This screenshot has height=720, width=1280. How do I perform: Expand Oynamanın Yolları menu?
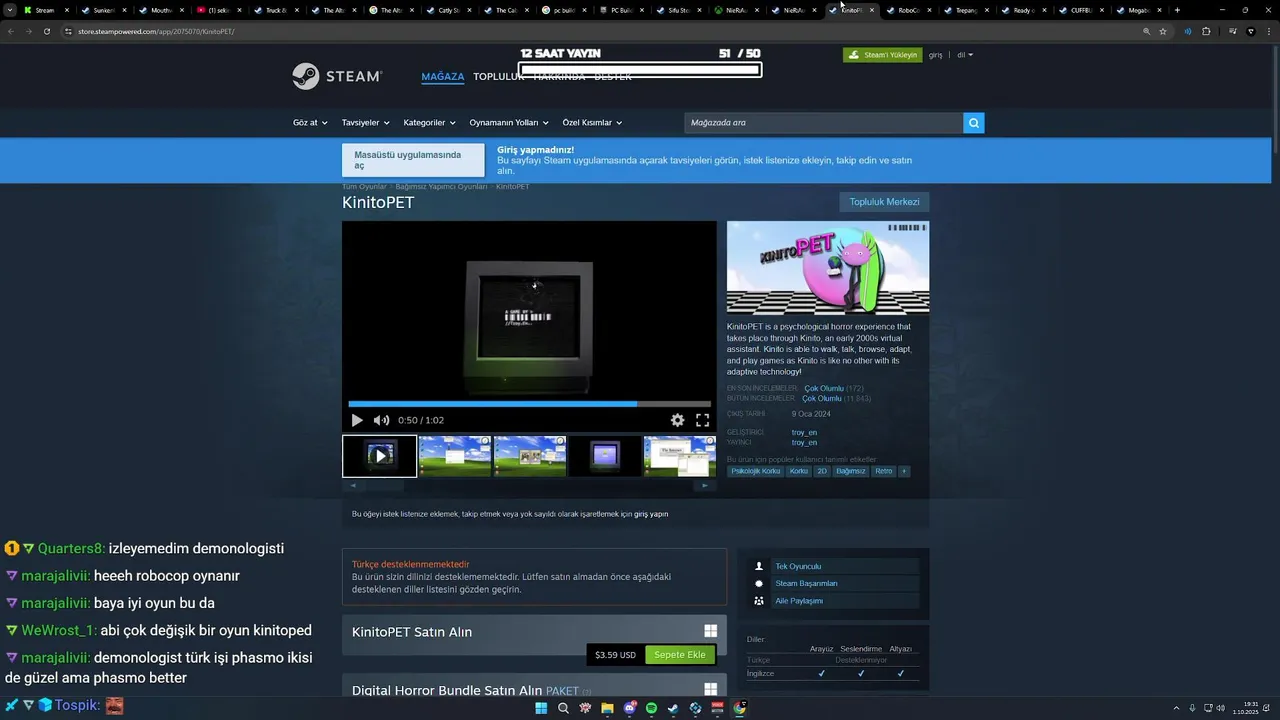(509, 122)
